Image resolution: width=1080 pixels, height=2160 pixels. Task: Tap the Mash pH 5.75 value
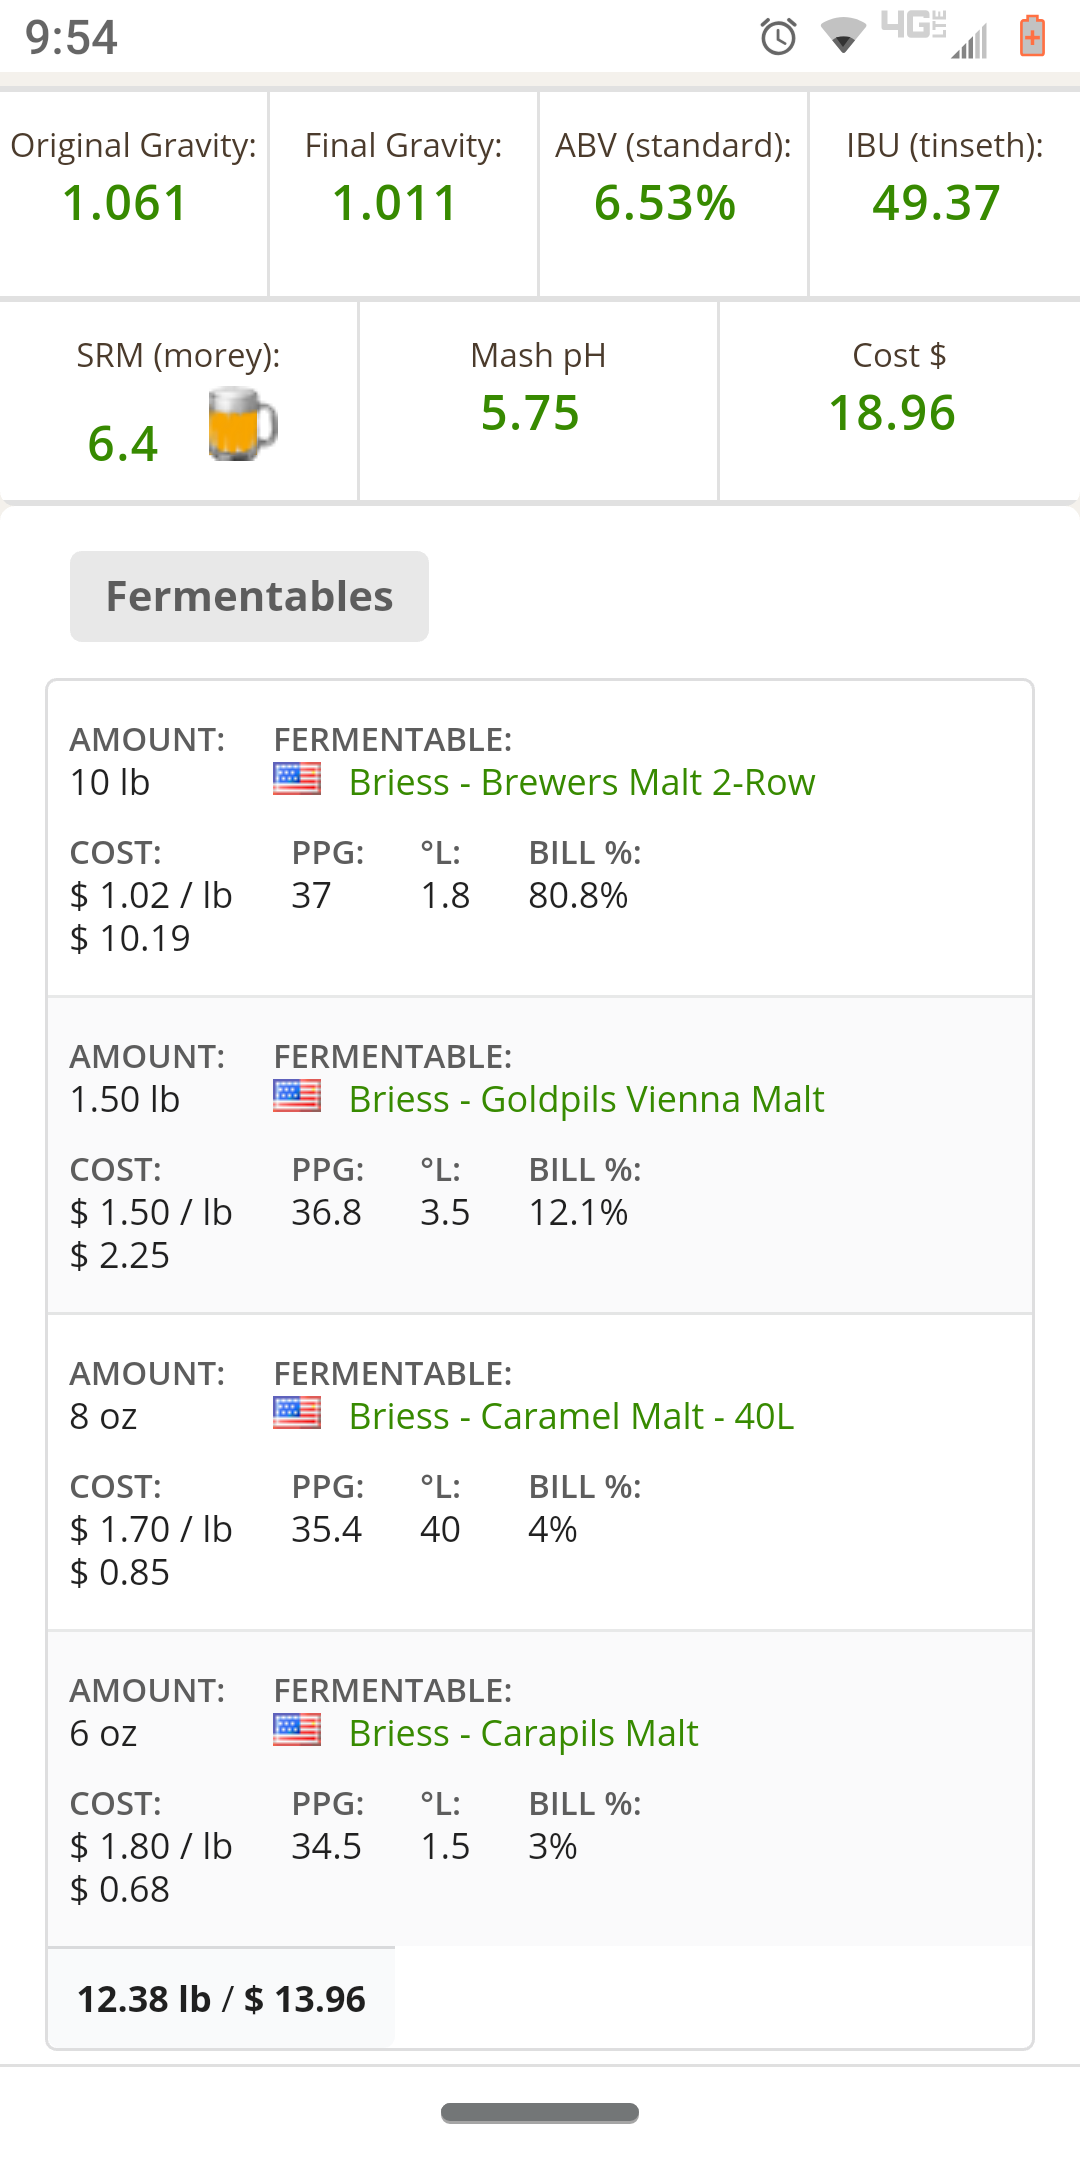click(530, 413)
